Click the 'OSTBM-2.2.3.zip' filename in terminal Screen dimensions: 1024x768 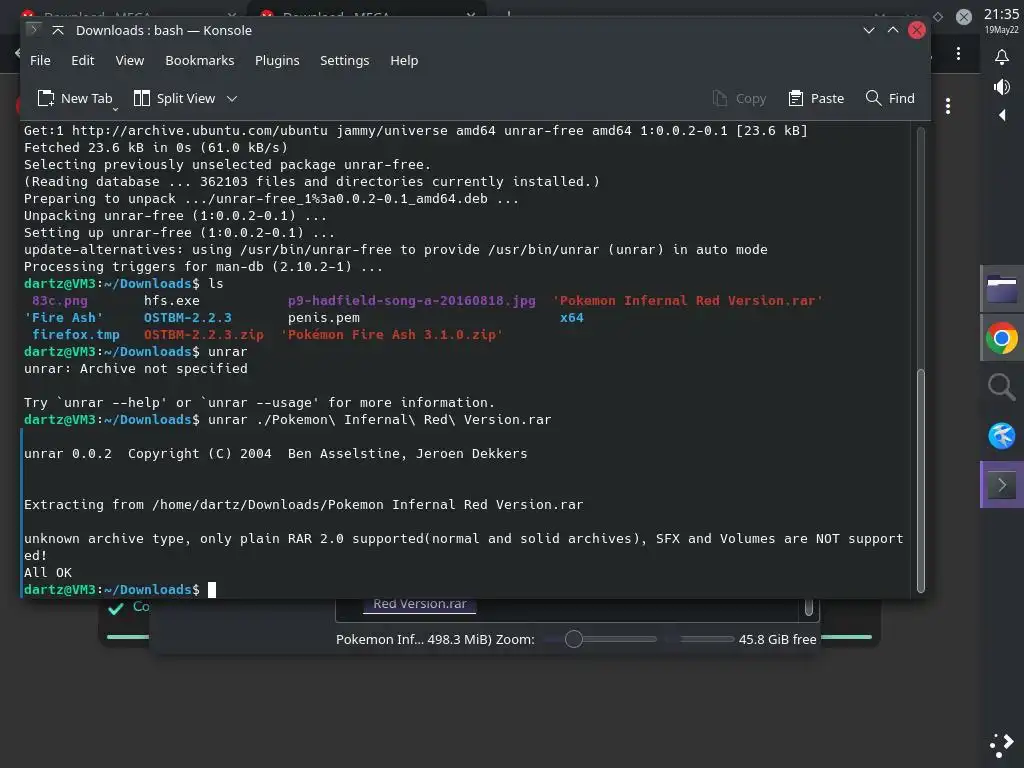(204, 334)
